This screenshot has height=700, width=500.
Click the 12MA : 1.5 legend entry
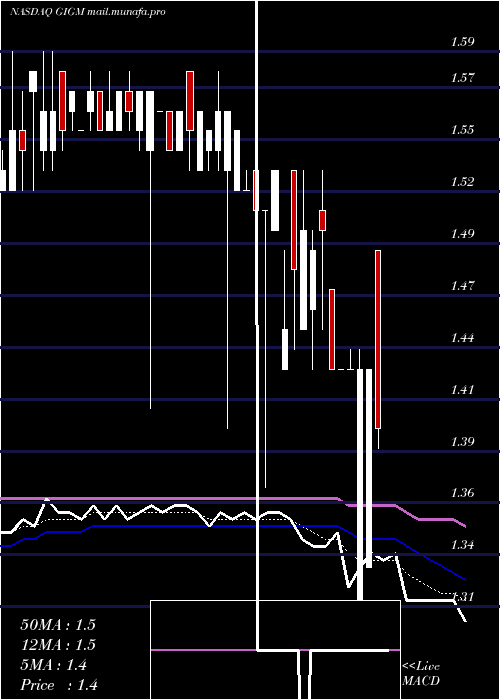click(58, 645)
